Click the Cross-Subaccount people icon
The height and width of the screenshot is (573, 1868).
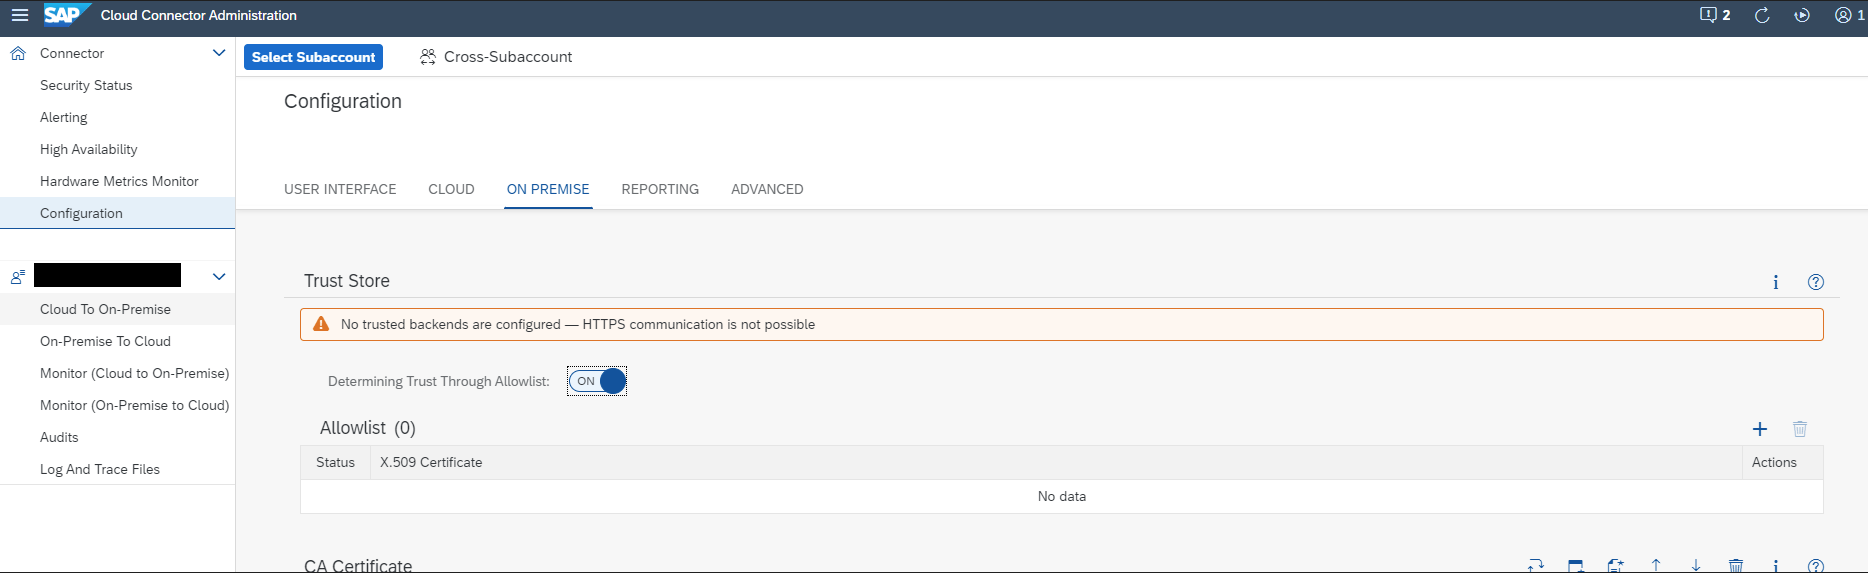tap(428, 57)
